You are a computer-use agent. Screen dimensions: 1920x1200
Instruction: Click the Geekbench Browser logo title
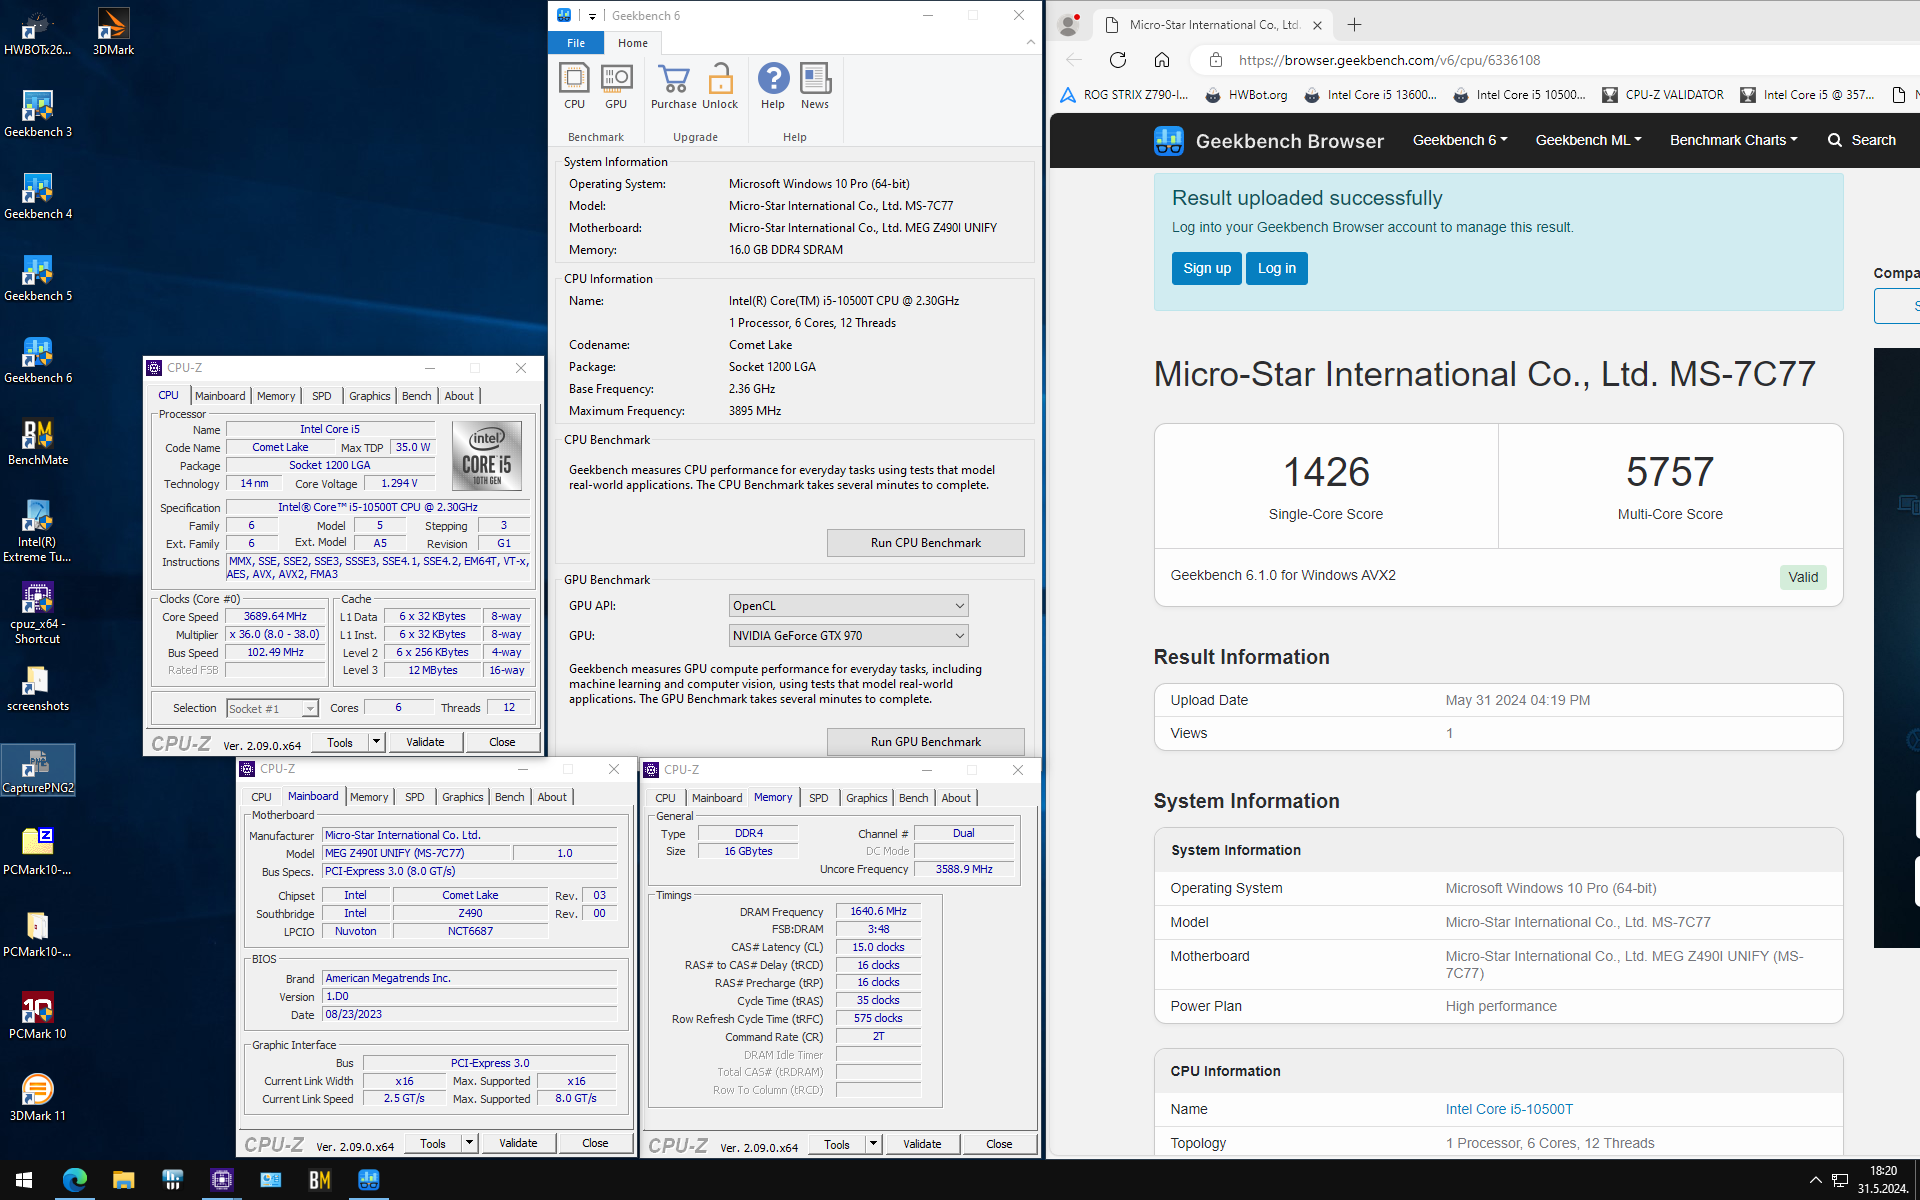coord(1269,141)
